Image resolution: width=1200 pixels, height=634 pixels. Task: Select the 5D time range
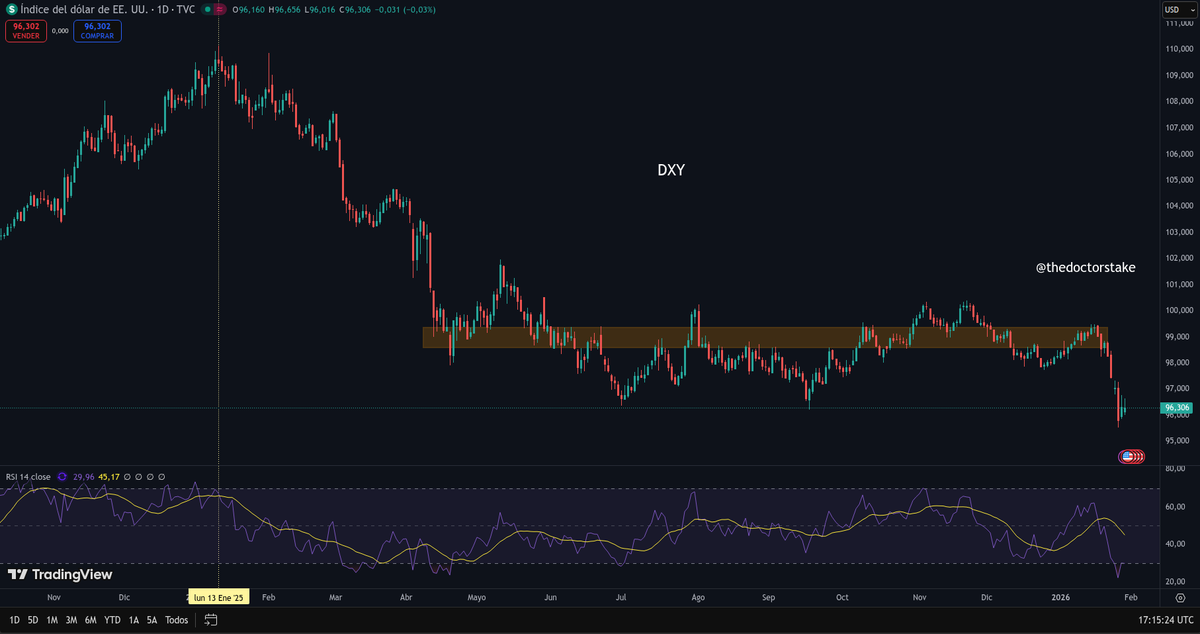(x=33, y=620)
